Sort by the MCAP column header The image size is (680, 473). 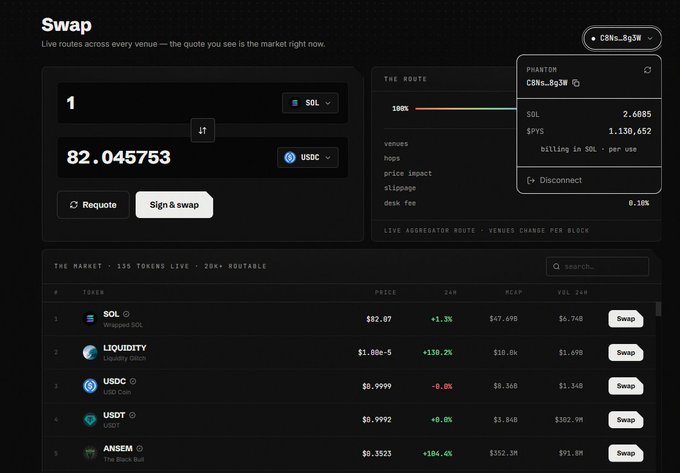513,292
